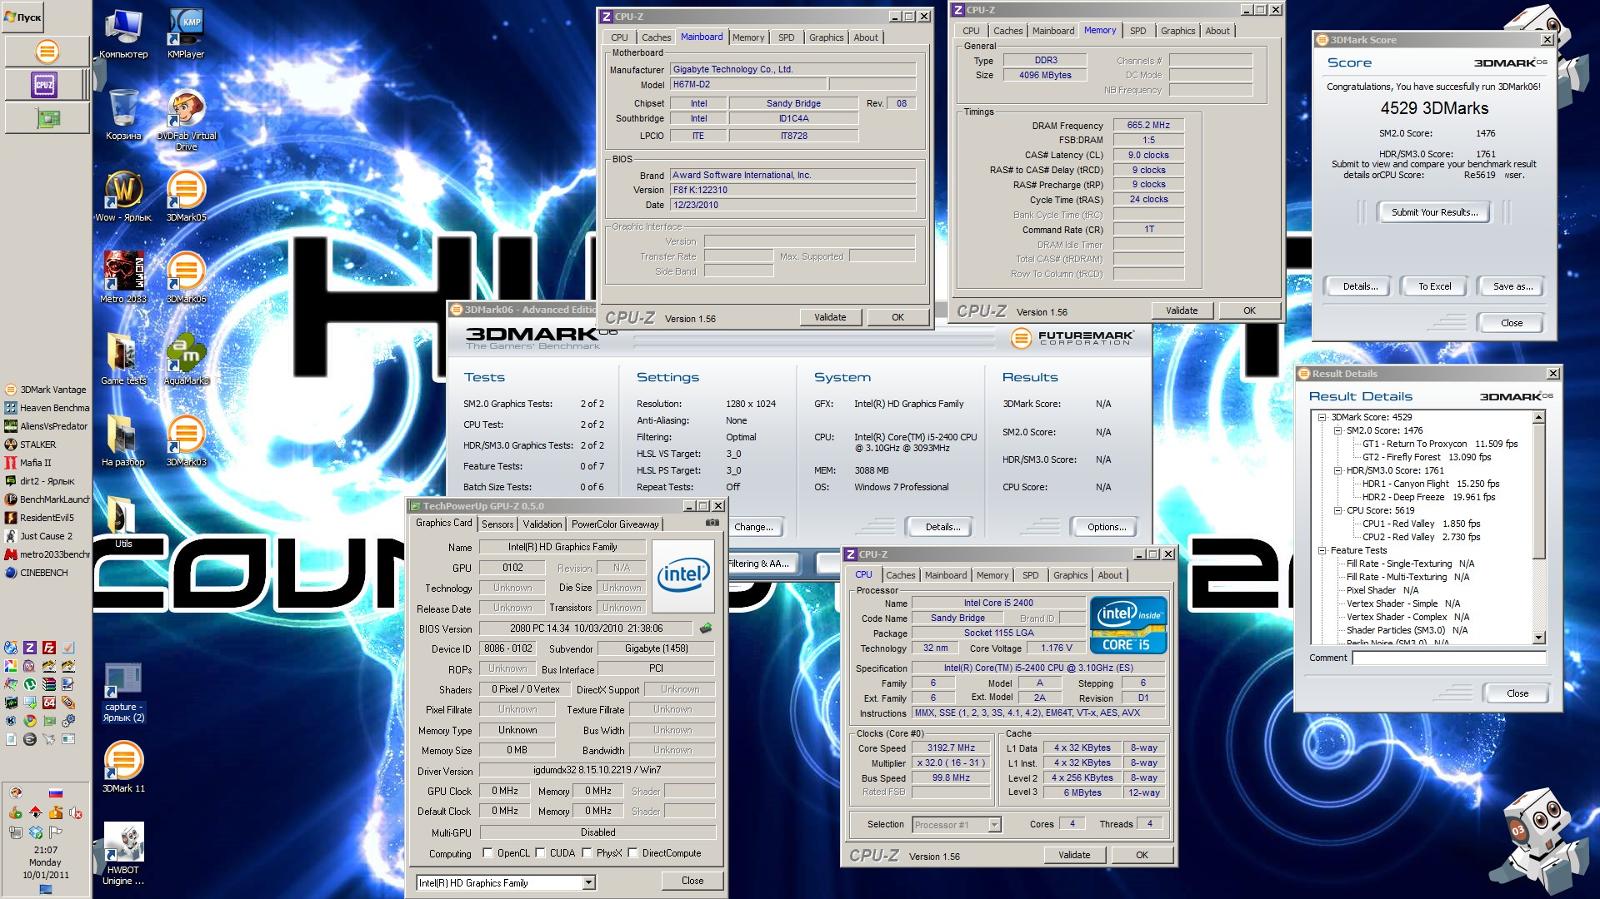The width and height of the screenshot is (1600, 899).
Task: Open About tab in bottom CPU-Z window
Action: click(1110, 575)
